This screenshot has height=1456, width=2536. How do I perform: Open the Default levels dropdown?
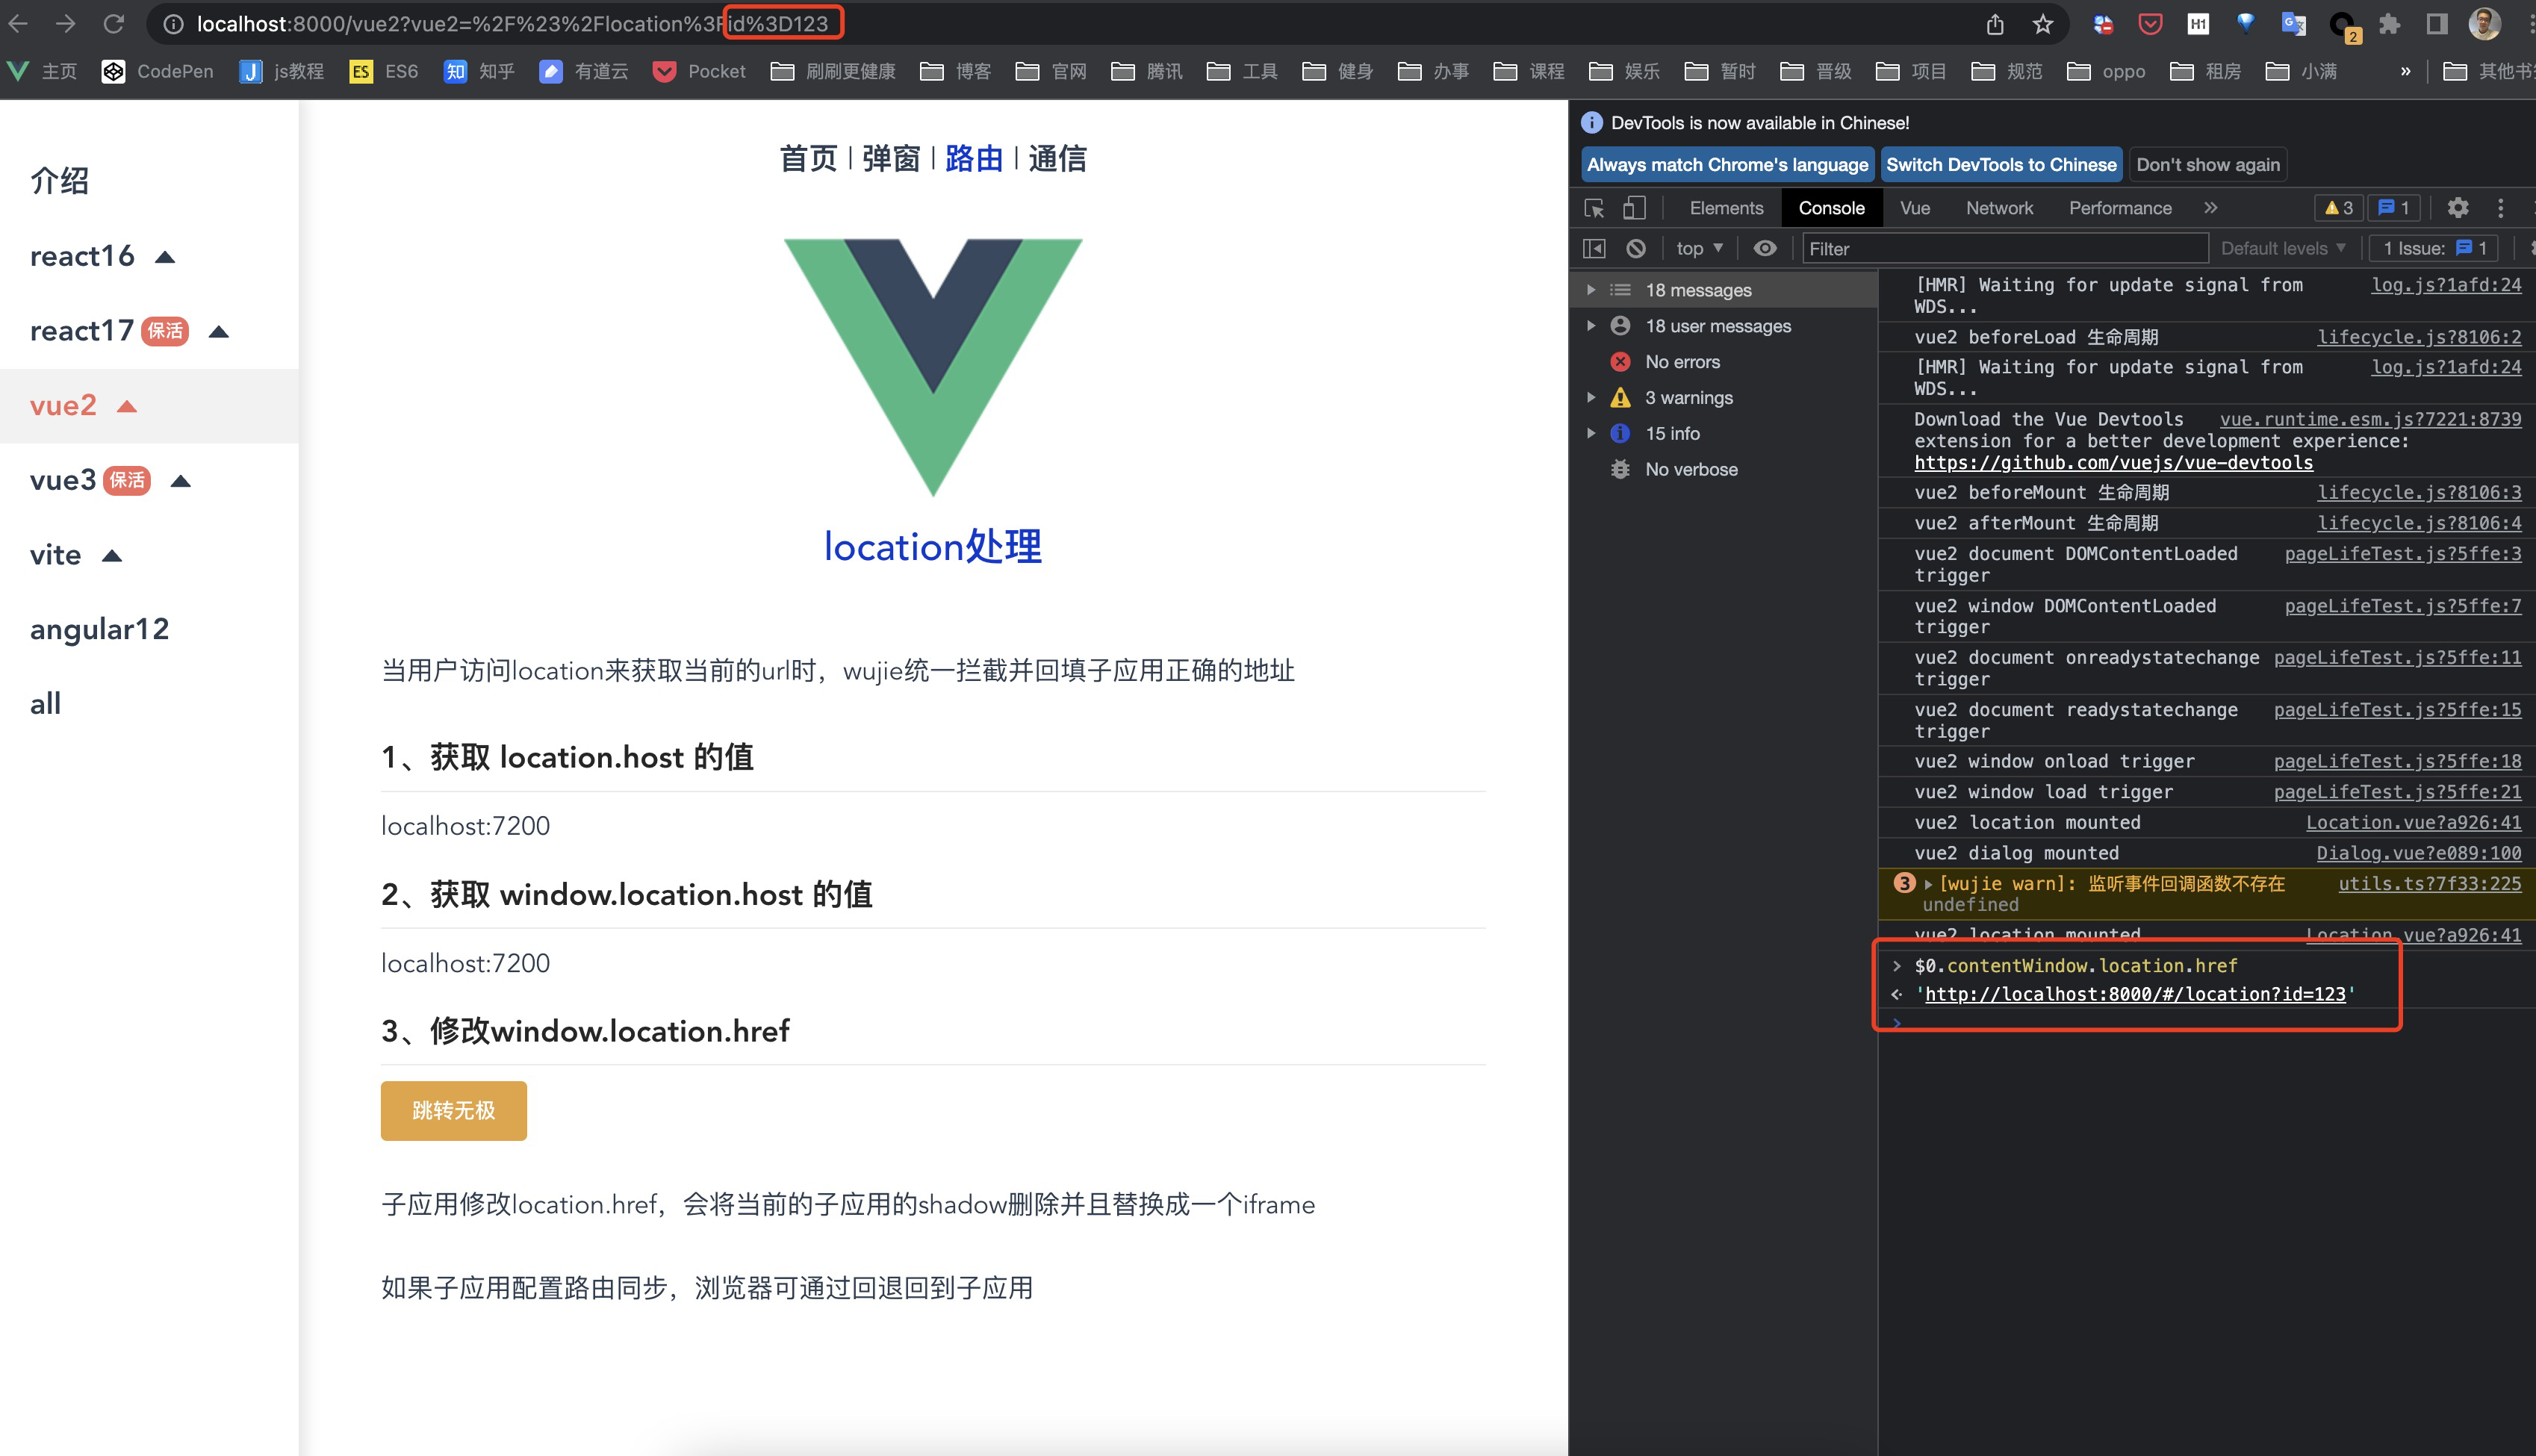(2283, 248)
